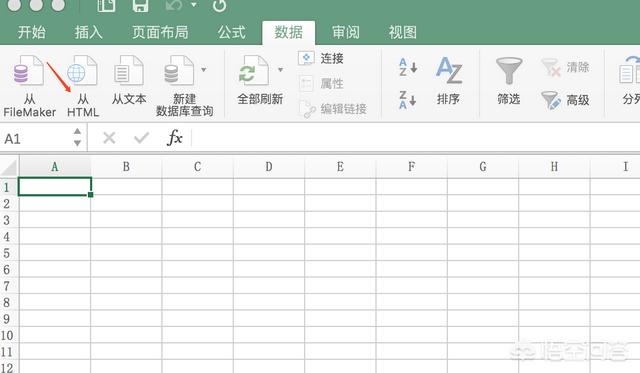Click the new file icon in title bar
The image size is (640, 373).
click(106, 5)
